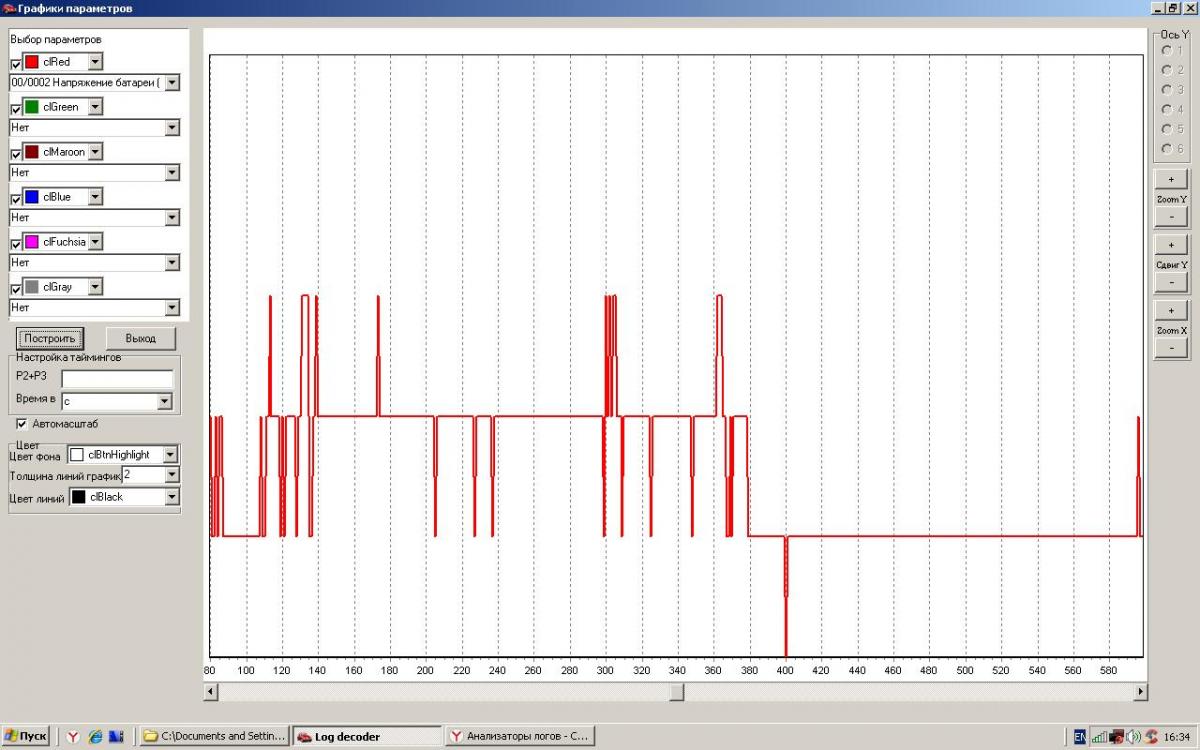This screenshot has width=1200, height=750.
Task: Click the Zoom Y plus button
Action: [x=1171, y=180]
